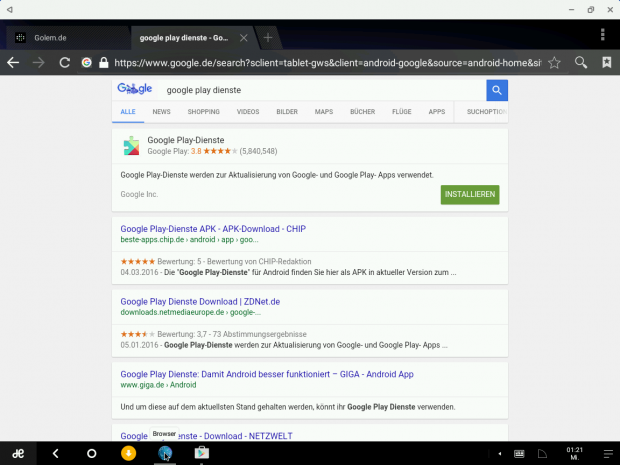Screen dimensions: 620x465
Task: Expand the system tray arrow
Action: pos(500,454)
